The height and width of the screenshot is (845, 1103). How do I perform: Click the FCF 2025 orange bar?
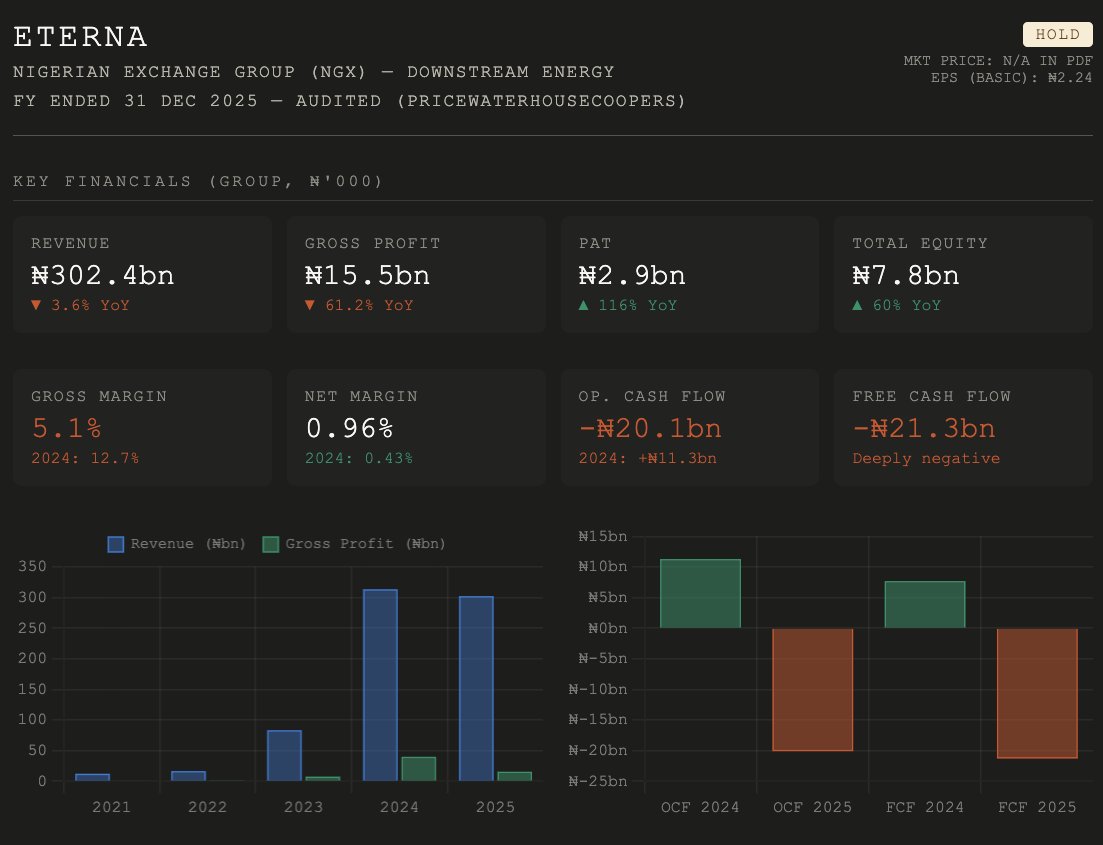[1037, 693]
